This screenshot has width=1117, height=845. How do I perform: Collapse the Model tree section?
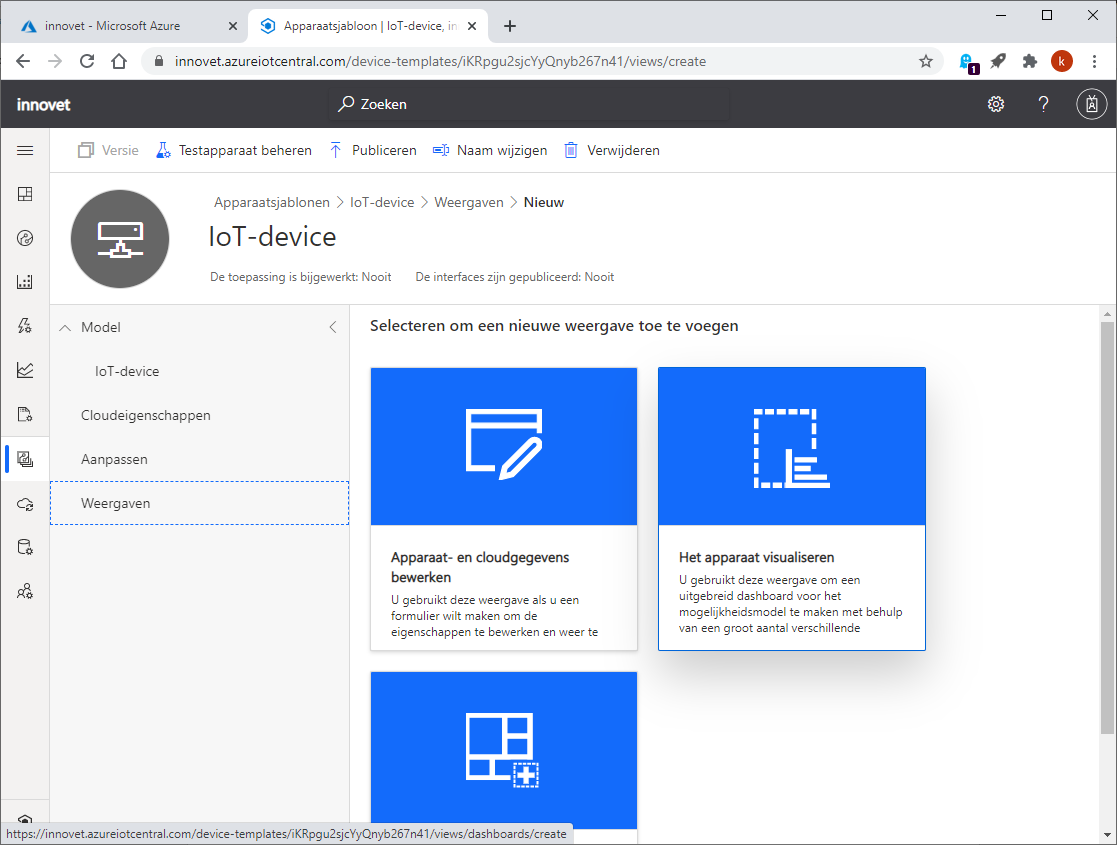(65, 327)
